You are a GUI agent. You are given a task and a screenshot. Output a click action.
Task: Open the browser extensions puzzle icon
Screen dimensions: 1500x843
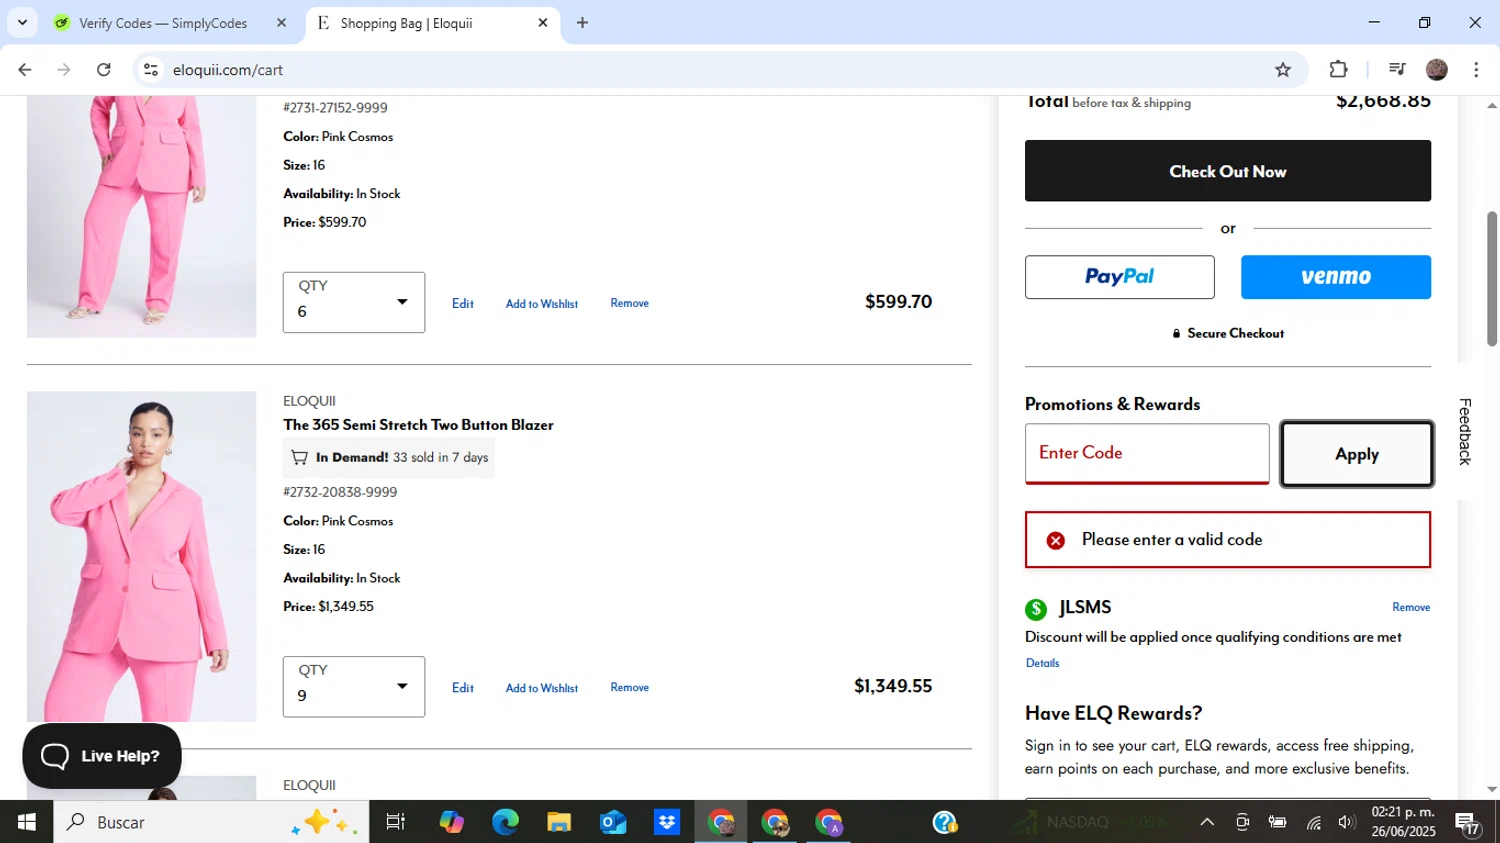tap(1338, 69)
